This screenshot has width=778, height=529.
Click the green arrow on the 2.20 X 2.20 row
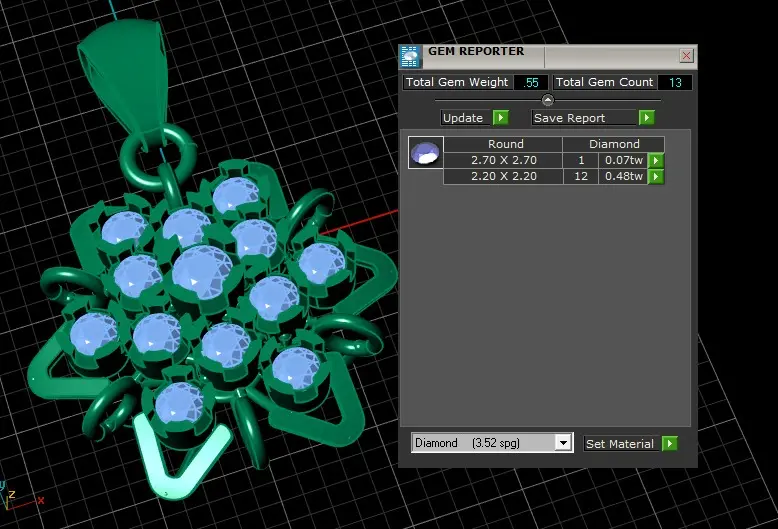point(656,176)
